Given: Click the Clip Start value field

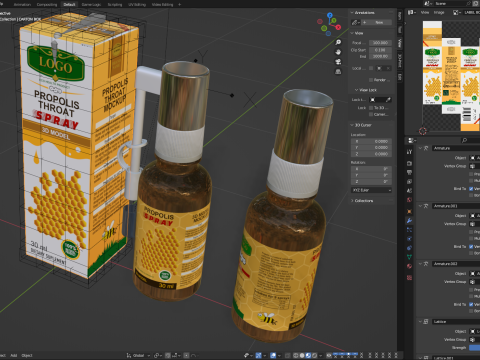Looking at the screenshot, I should point(380,50).
